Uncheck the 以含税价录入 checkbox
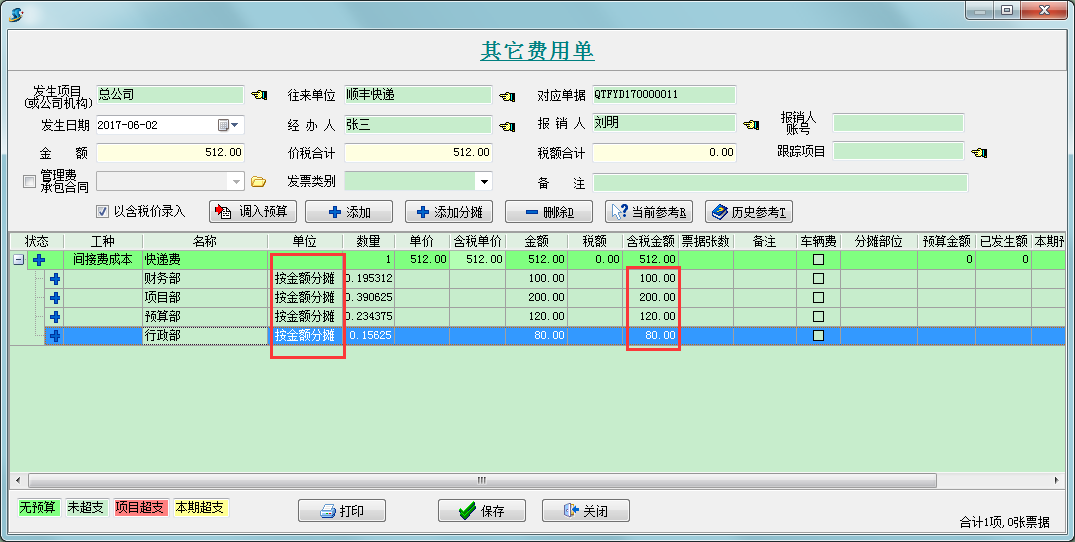The height and width of the screenshot is (542, 1075). coord(102,212)
